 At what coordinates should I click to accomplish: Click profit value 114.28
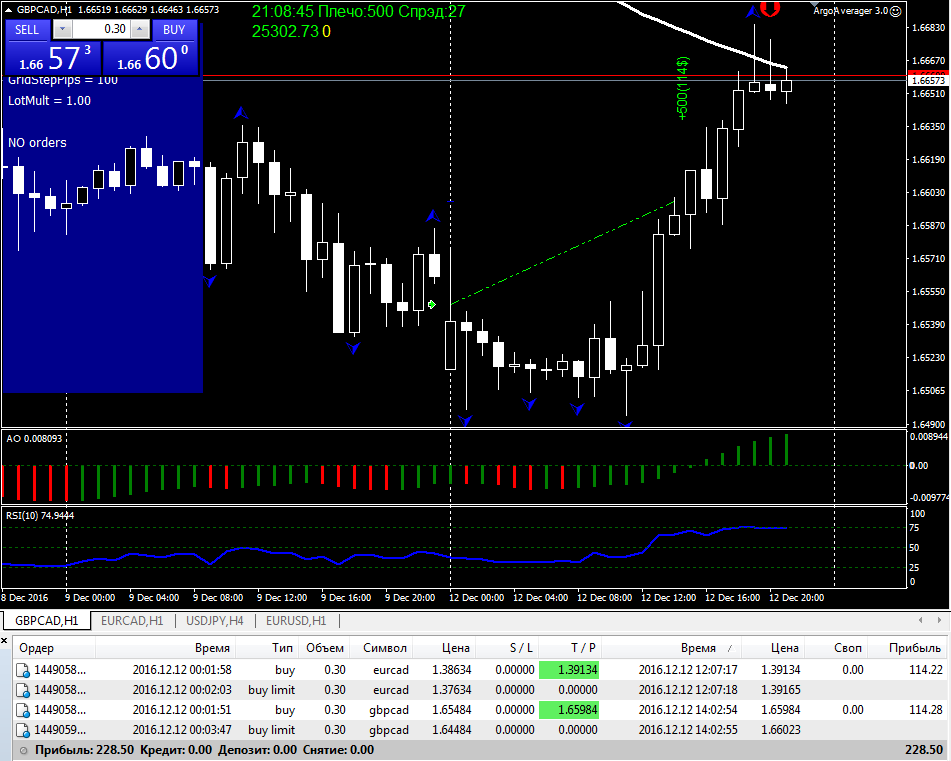(x=926, y=709)
